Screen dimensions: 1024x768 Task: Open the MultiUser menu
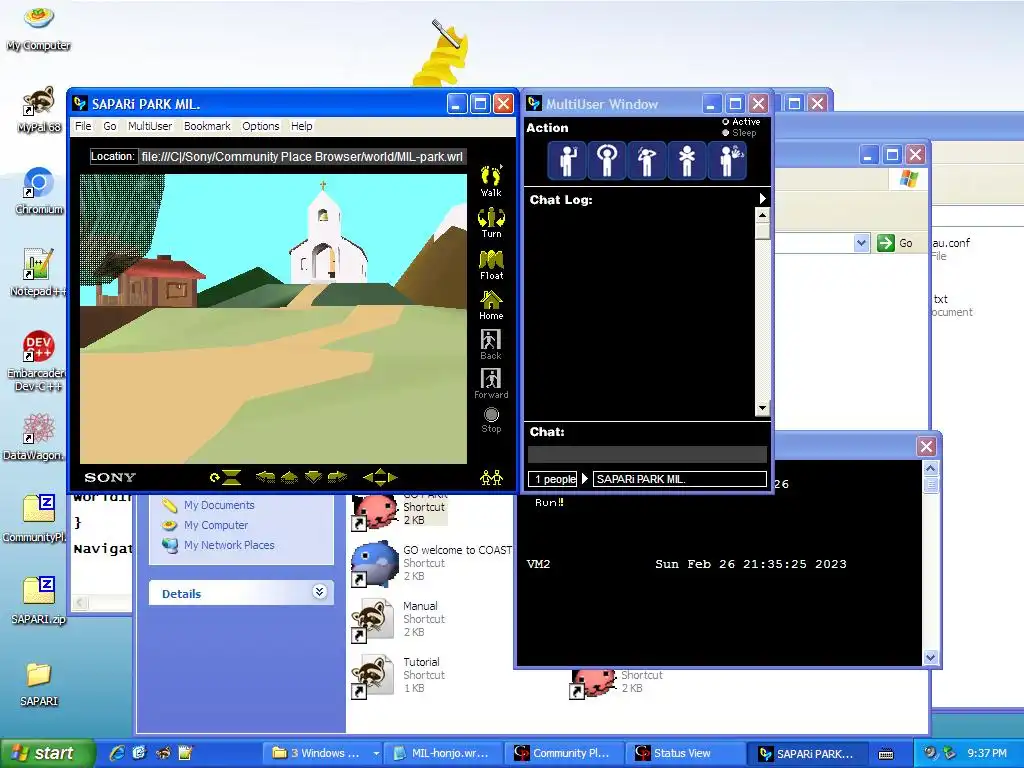click(x=150, y=126)
